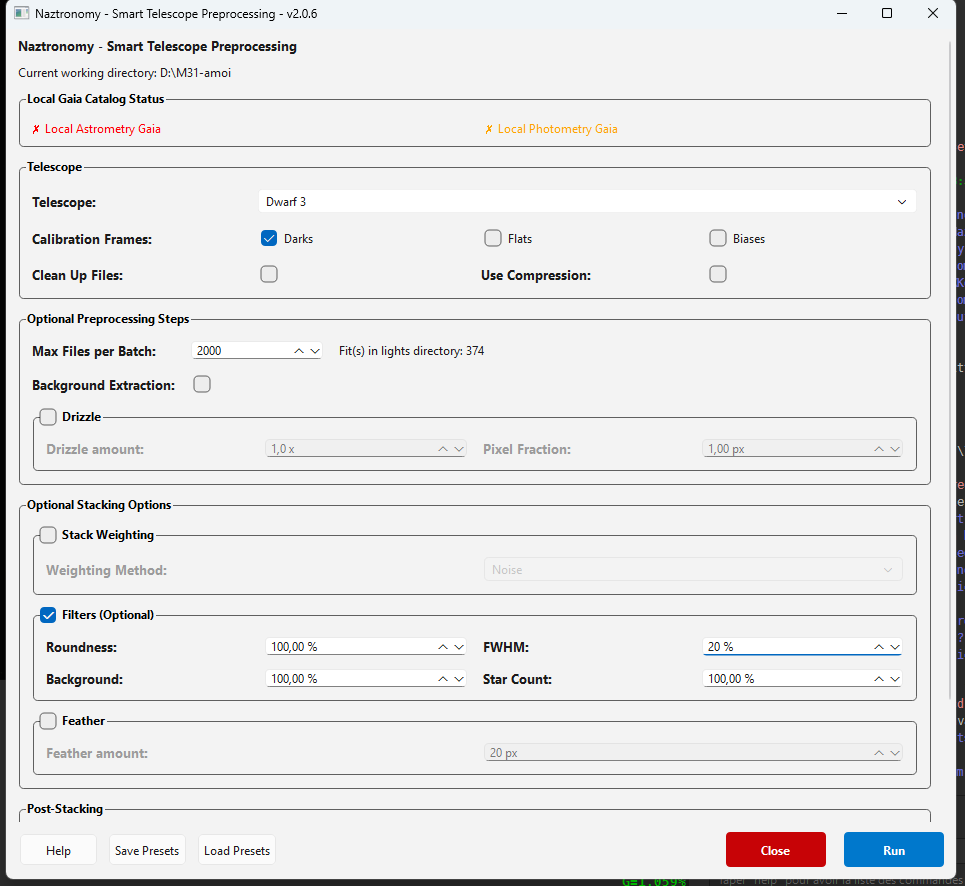Screen dimensions: 965x886
Task: Click the disabled Drizzle amount field
Action: [366, 449]
